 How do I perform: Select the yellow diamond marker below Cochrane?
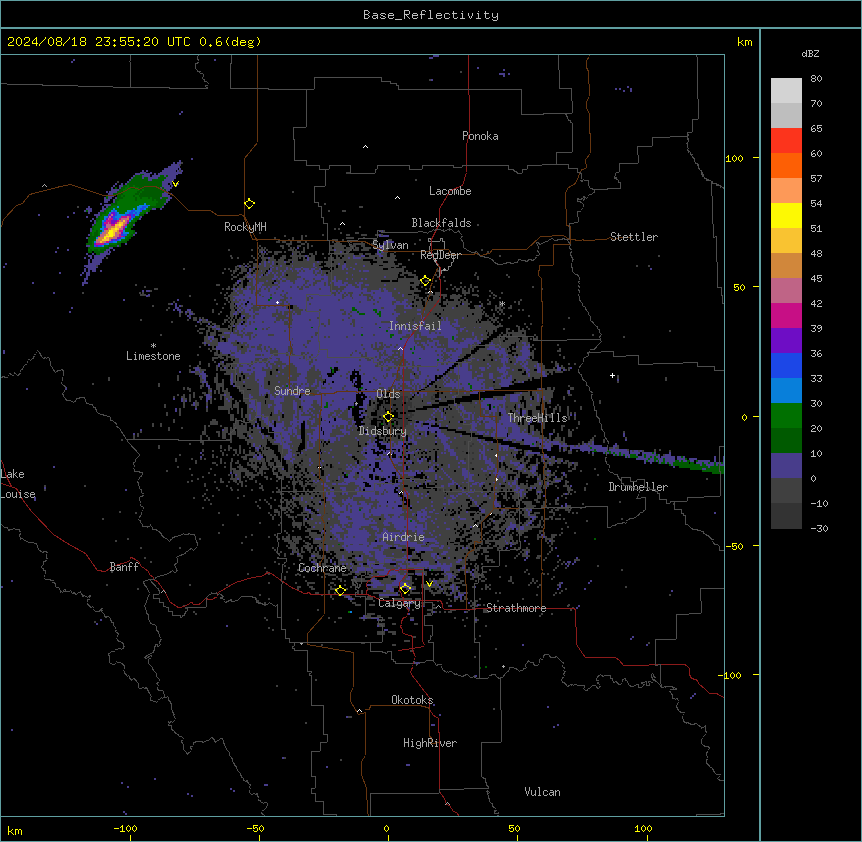tap(340, 590)
